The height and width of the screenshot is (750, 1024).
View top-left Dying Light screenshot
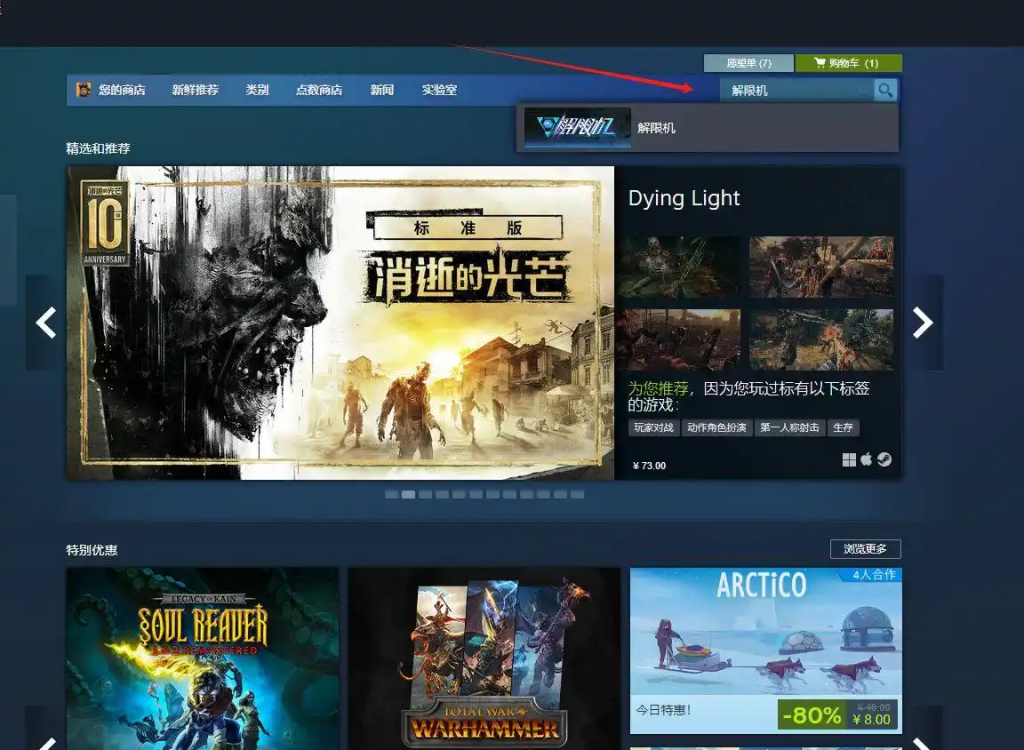point(679,267)
